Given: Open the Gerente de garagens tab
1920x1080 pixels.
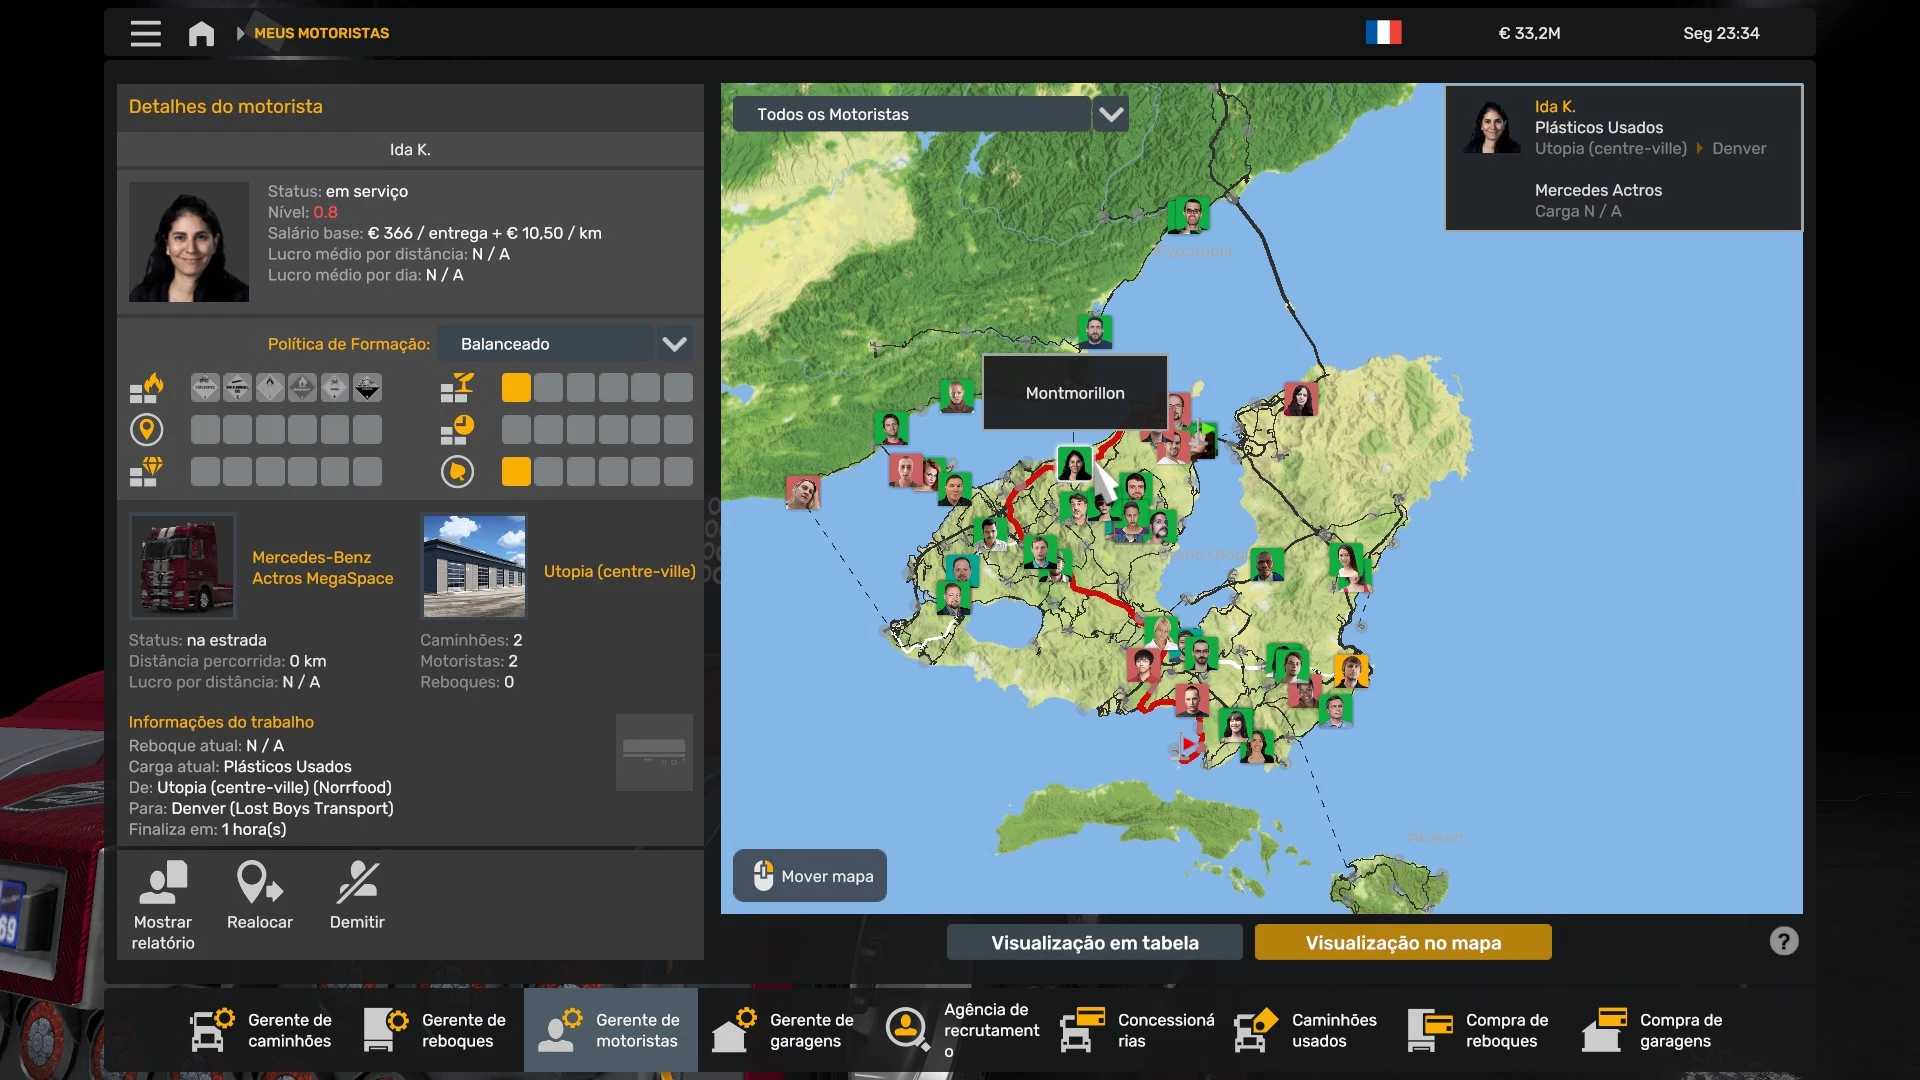Looking at the screenshot, I should (x=784, y=1029).
